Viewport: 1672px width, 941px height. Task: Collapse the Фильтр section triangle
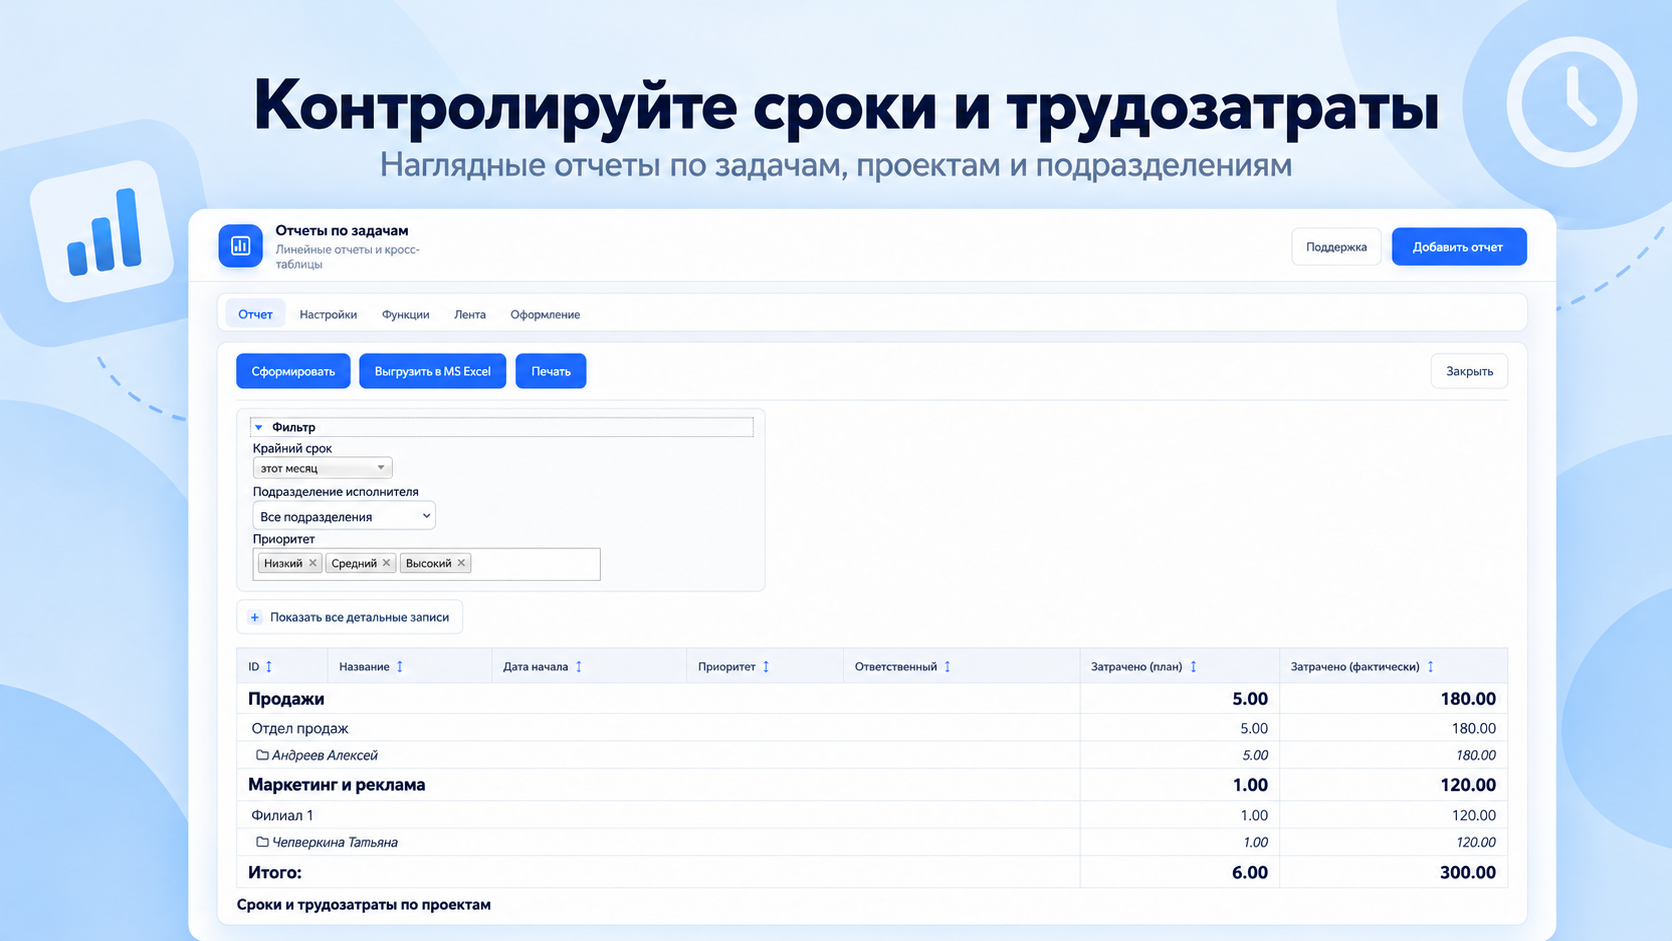tap(259, 427)
